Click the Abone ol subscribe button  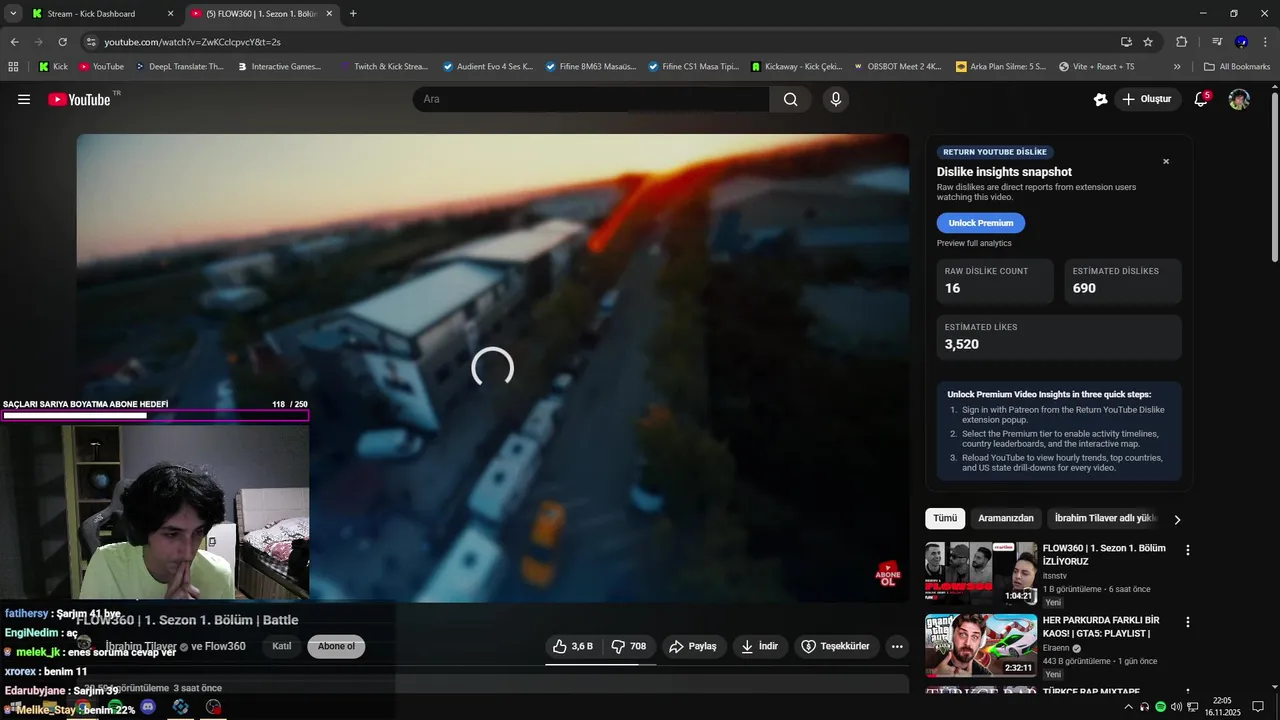(x=336, y=646)
